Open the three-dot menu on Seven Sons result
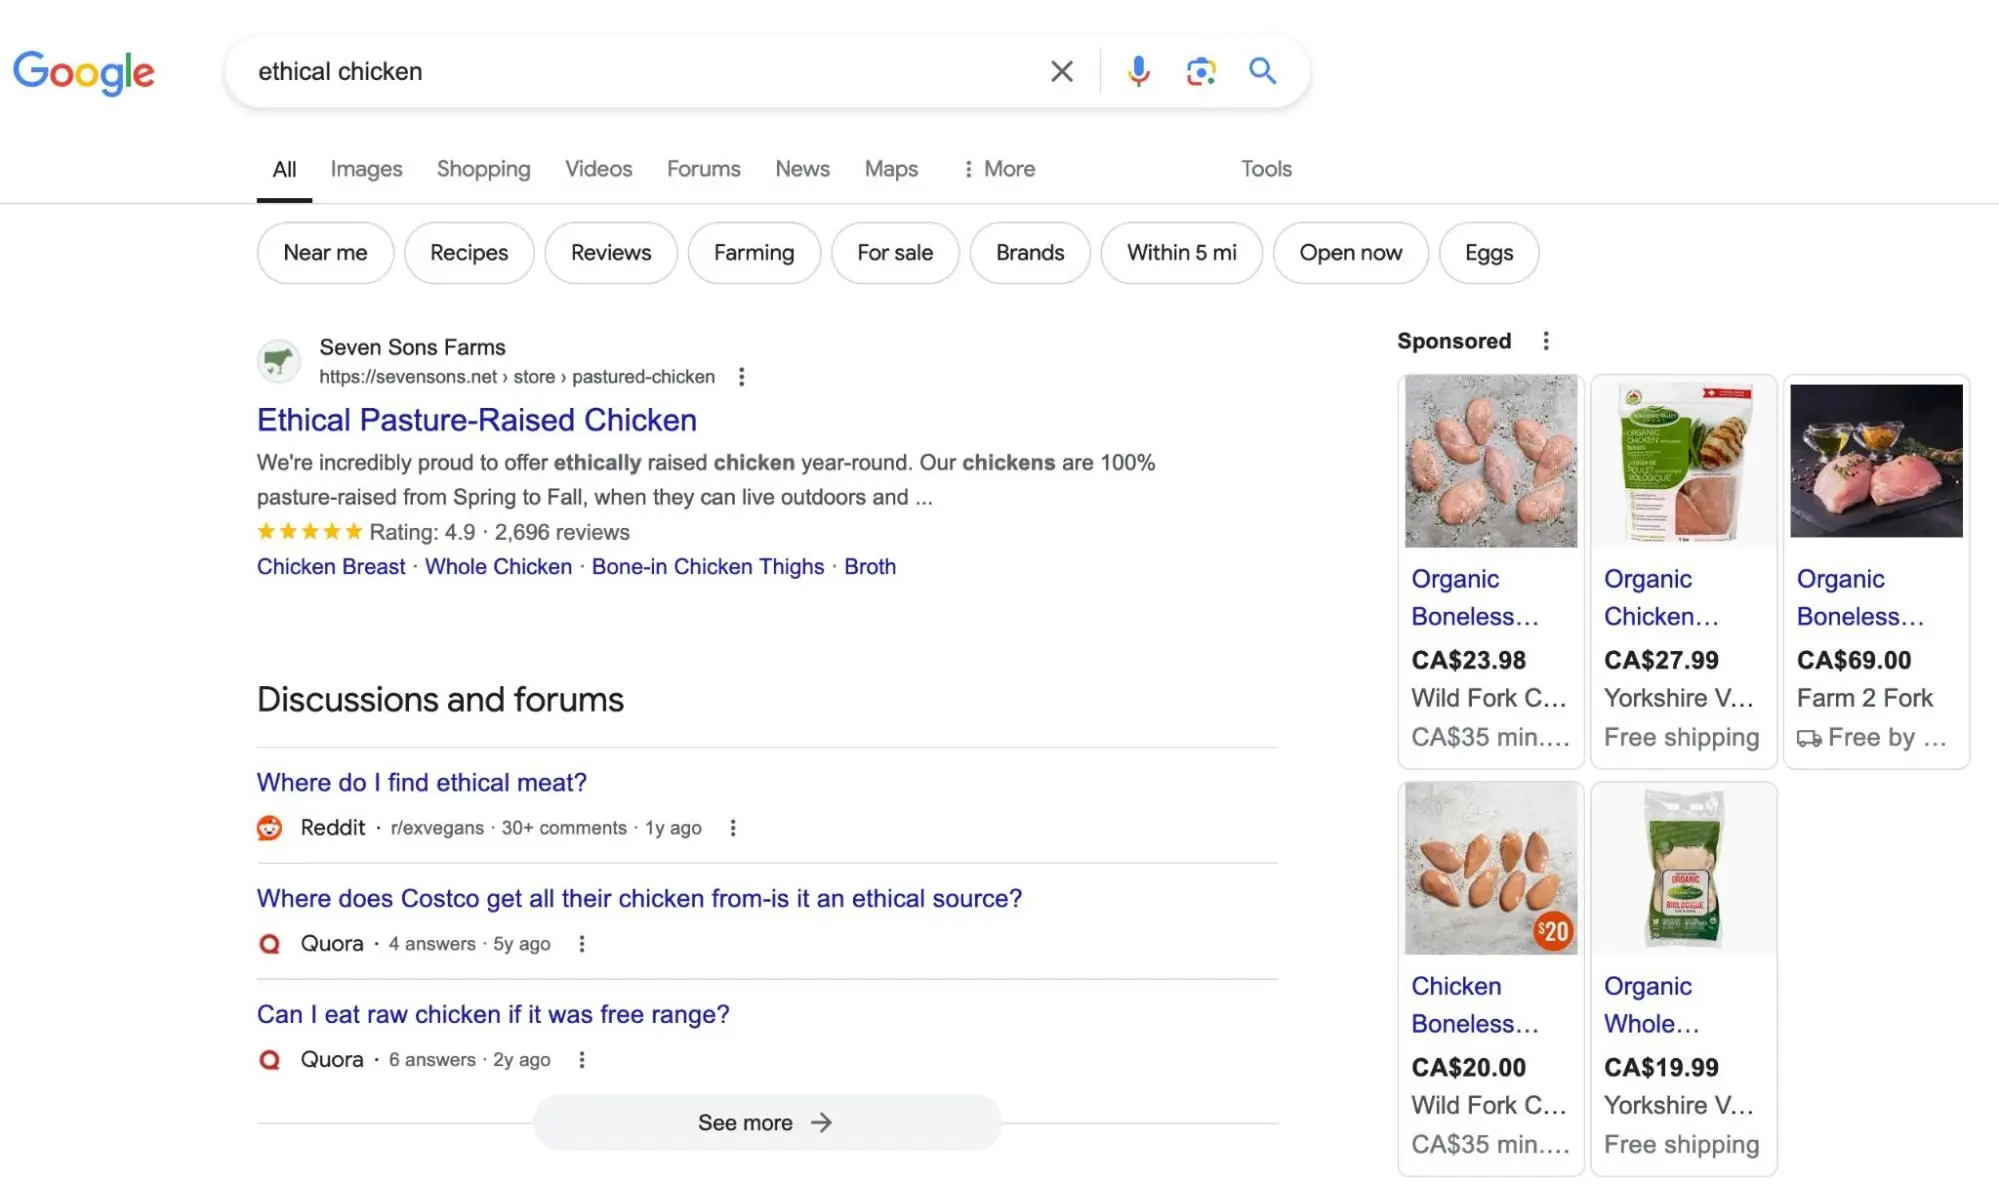This screenshot has height=1189, width=1999. pyautogui.click(x=741, y=377)
